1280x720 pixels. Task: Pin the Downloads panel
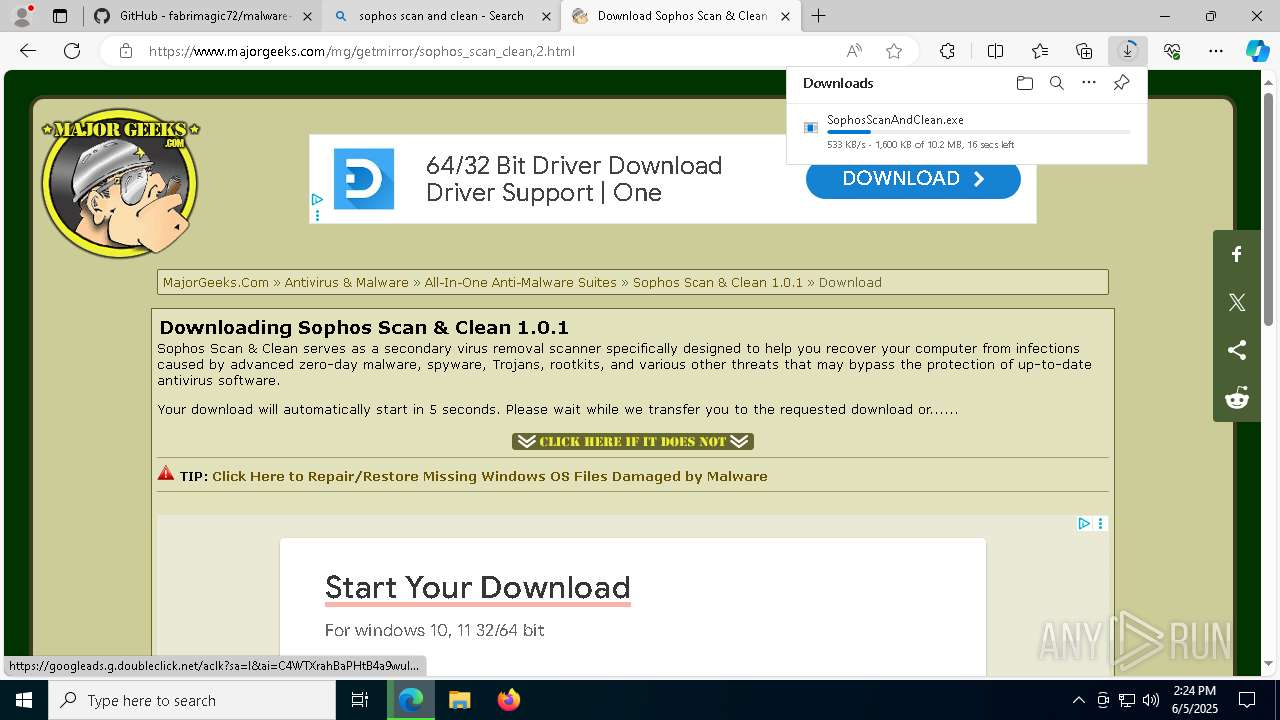click(x=1121, y=83)
